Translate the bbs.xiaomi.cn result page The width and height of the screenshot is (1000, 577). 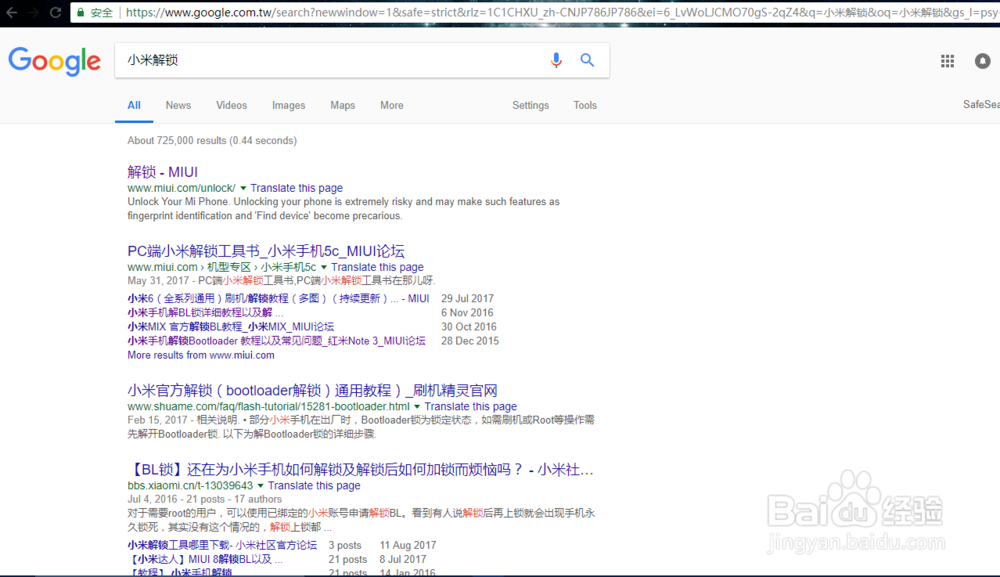coord(314,486)
